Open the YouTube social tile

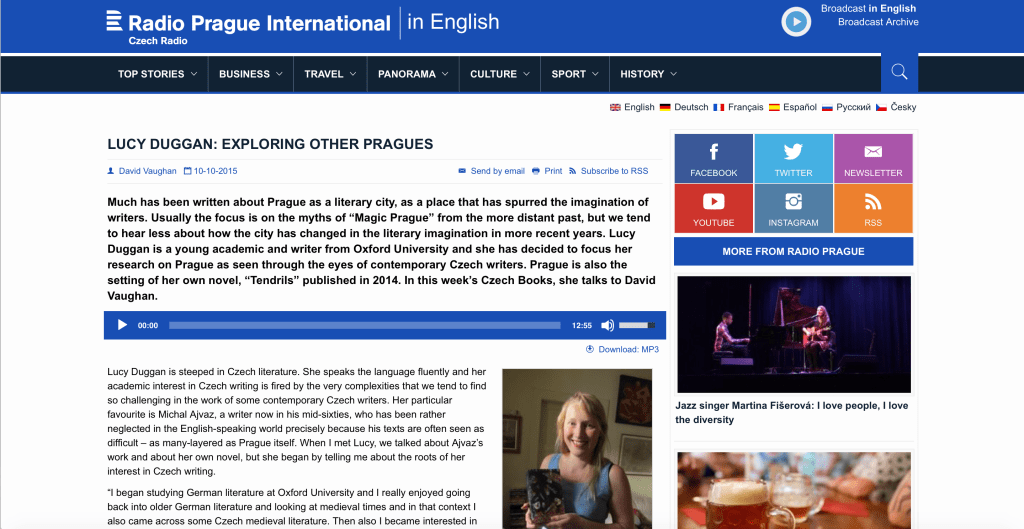tap(713, 208)
